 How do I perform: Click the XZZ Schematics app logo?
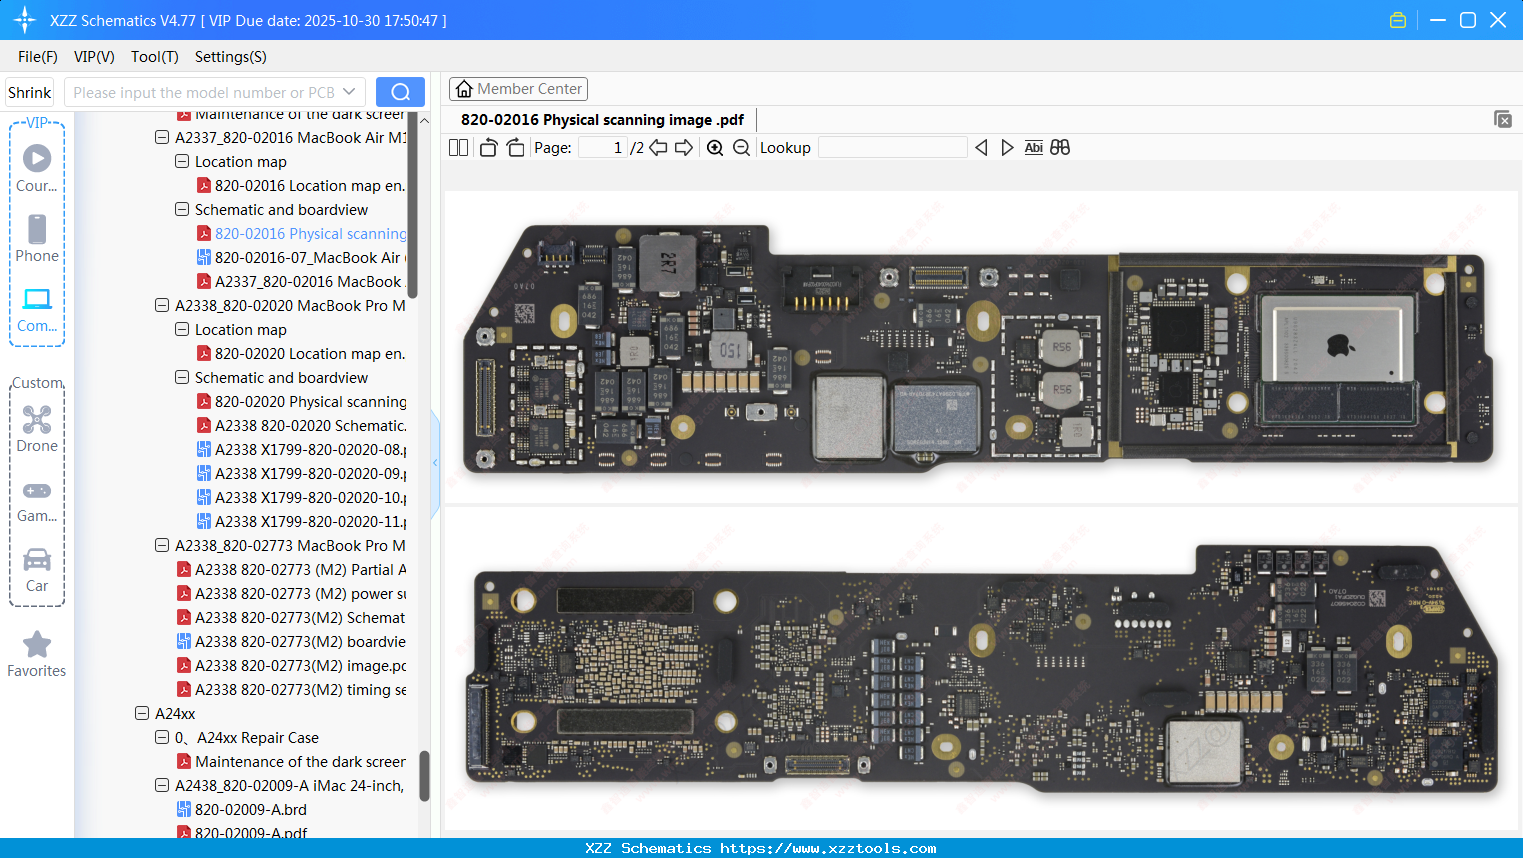click(25, 20)
